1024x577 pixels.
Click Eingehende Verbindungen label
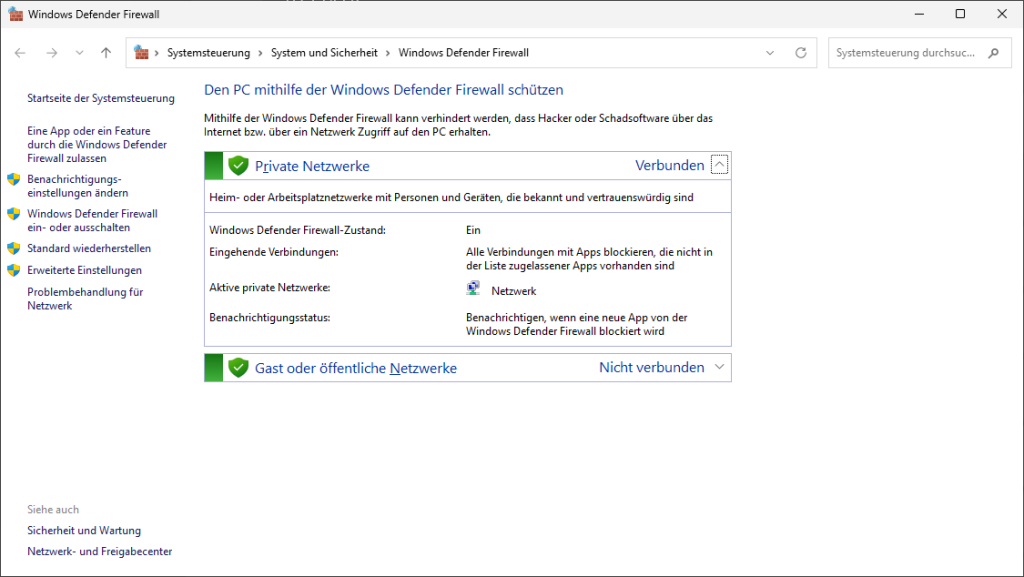[x=274, y=252]
